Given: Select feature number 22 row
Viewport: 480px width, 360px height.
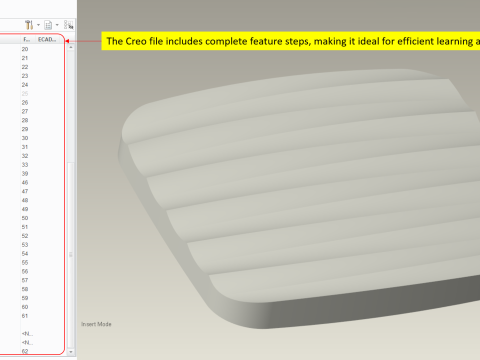Looking at the screenshot, I should tap(25, 67).
